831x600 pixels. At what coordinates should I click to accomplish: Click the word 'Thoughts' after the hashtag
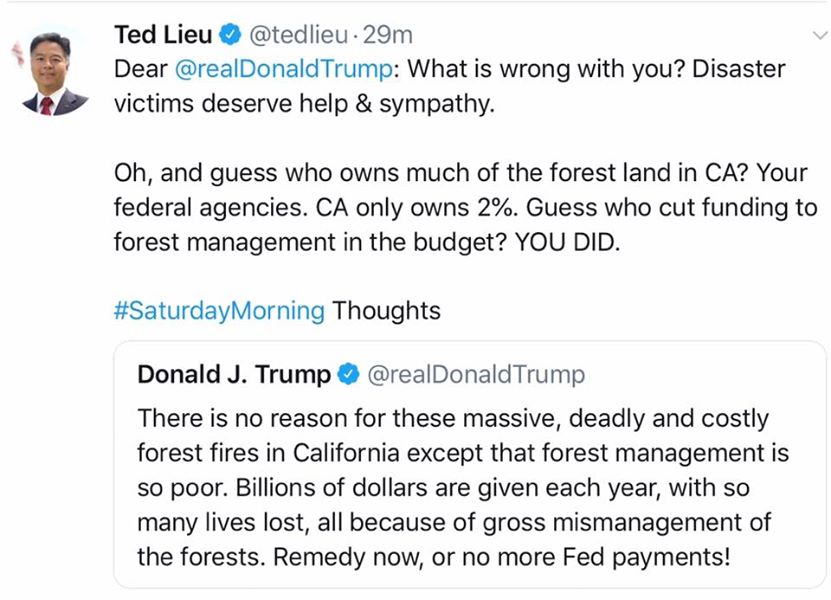coord(386,310)
